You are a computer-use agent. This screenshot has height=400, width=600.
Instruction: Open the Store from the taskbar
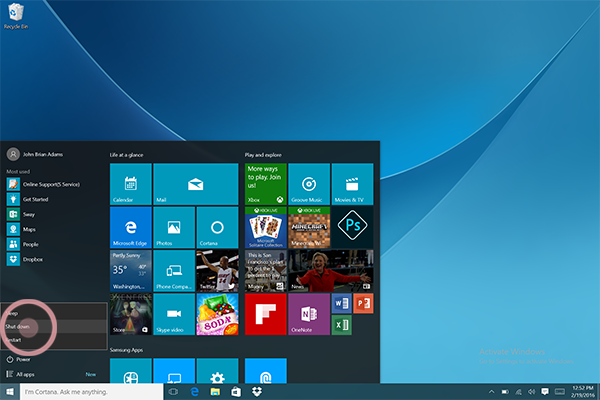tap(236, 392)
